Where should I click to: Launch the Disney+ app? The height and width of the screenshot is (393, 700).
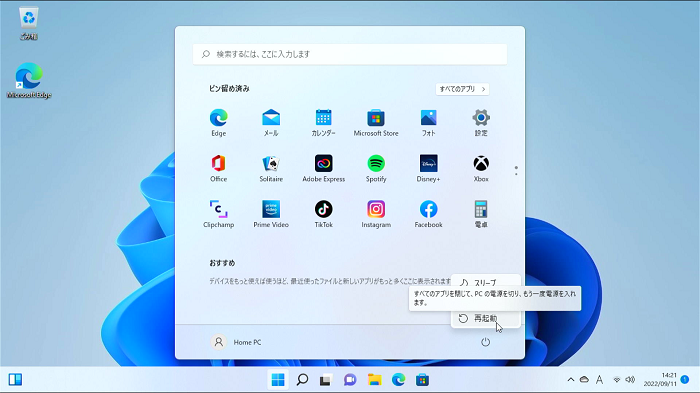[x=428, y=168]
